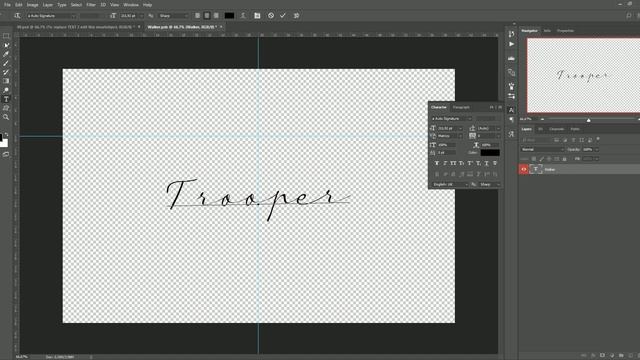Image resolution: width=640 pixels, height=360 pixels.
Task: Open the Image menu
Action: (32, 5)
